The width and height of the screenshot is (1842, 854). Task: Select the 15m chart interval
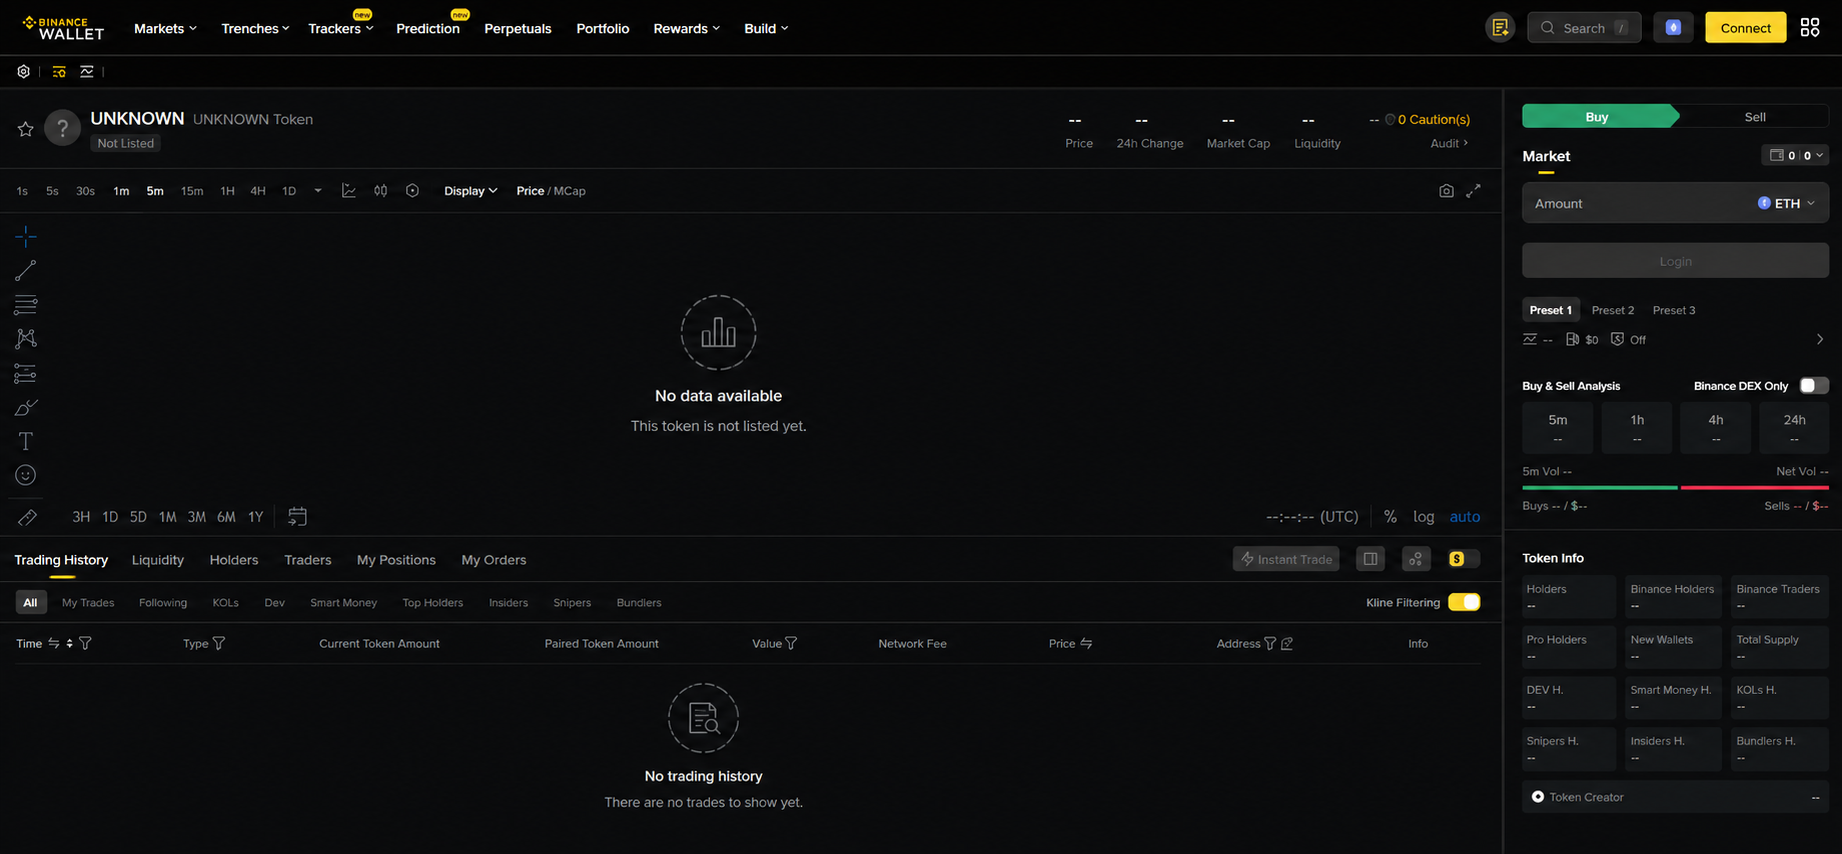click(x=192, y=191)
